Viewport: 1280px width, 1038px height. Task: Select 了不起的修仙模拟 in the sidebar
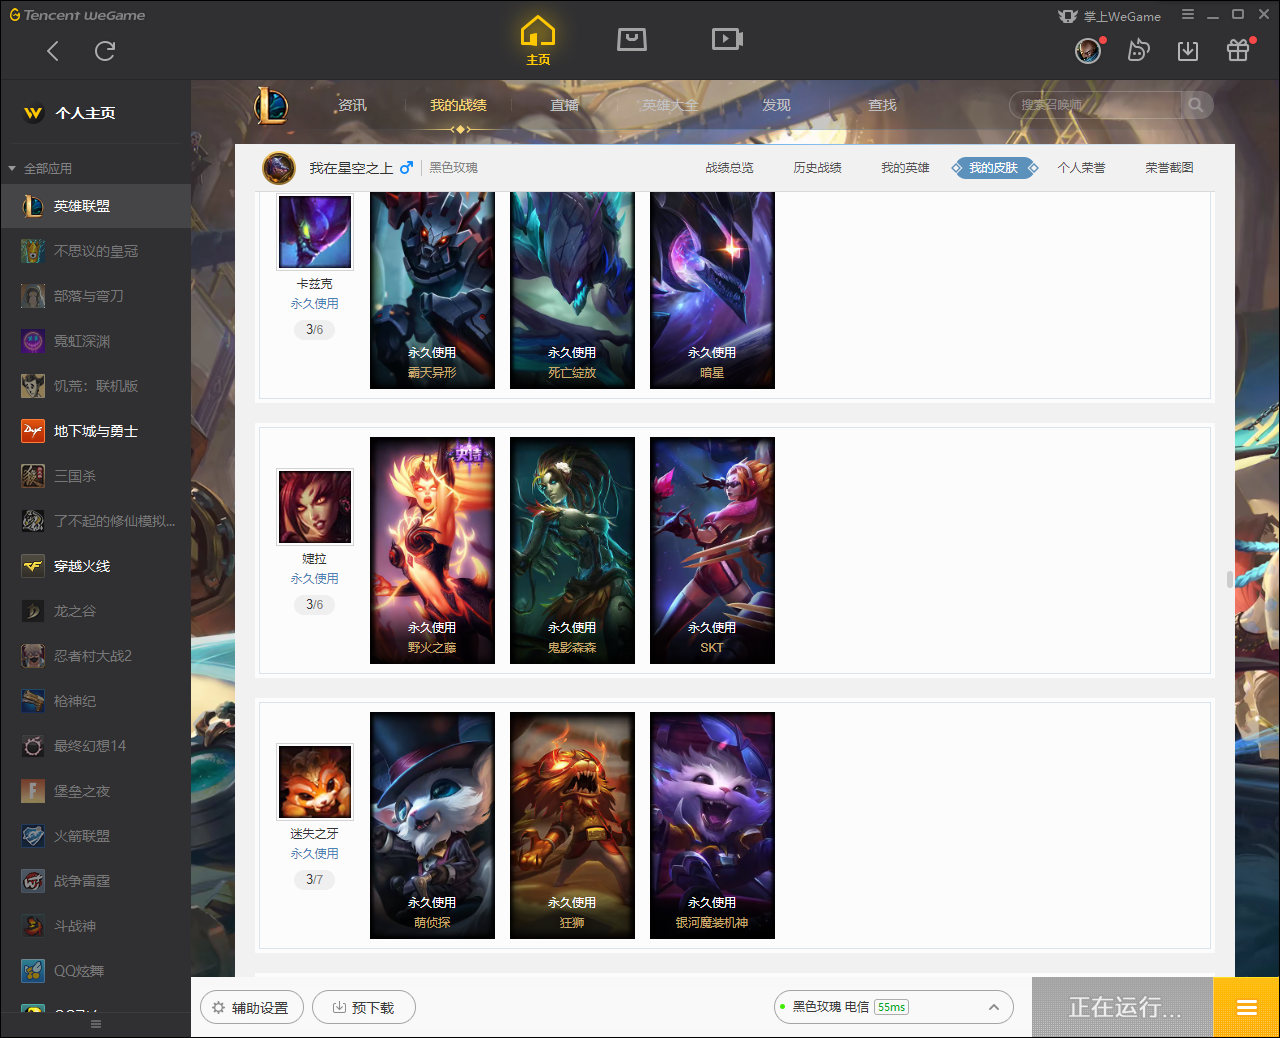(x=95, y=521)
